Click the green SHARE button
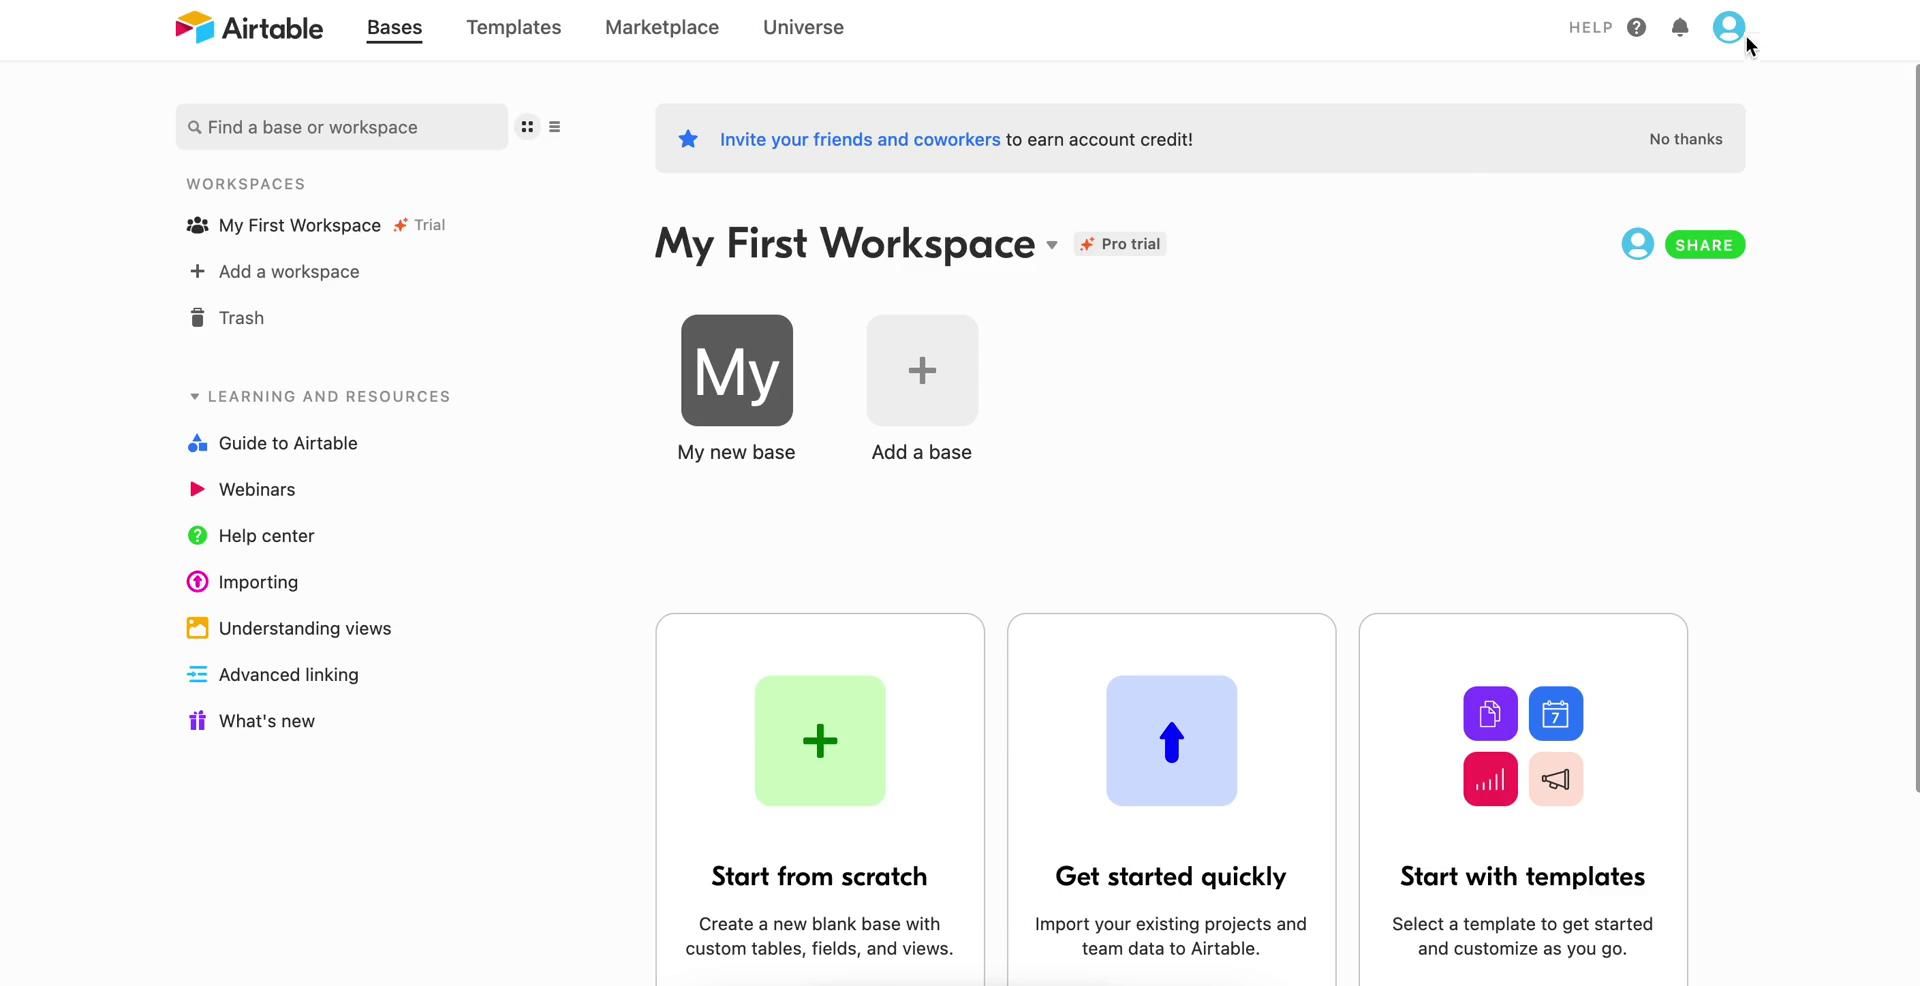The width and height of the screenshot is (1920, 986). 1705,245
